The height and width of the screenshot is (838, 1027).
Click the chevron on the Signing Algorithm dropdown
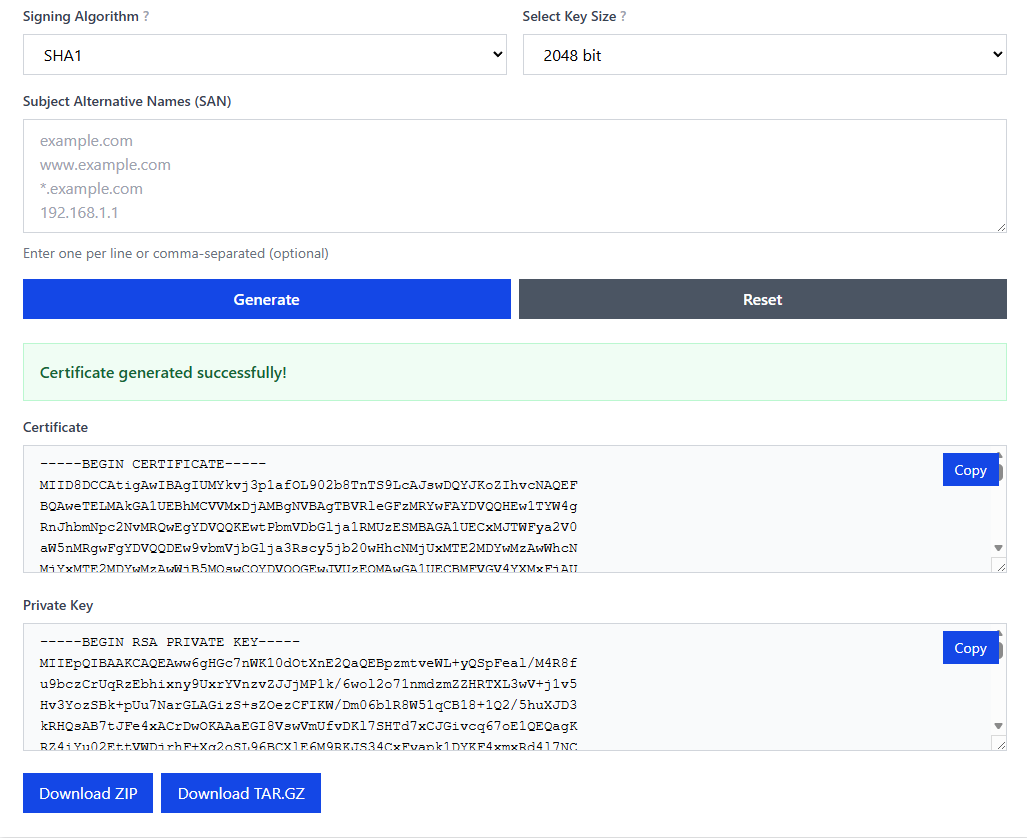click(499, 54)
